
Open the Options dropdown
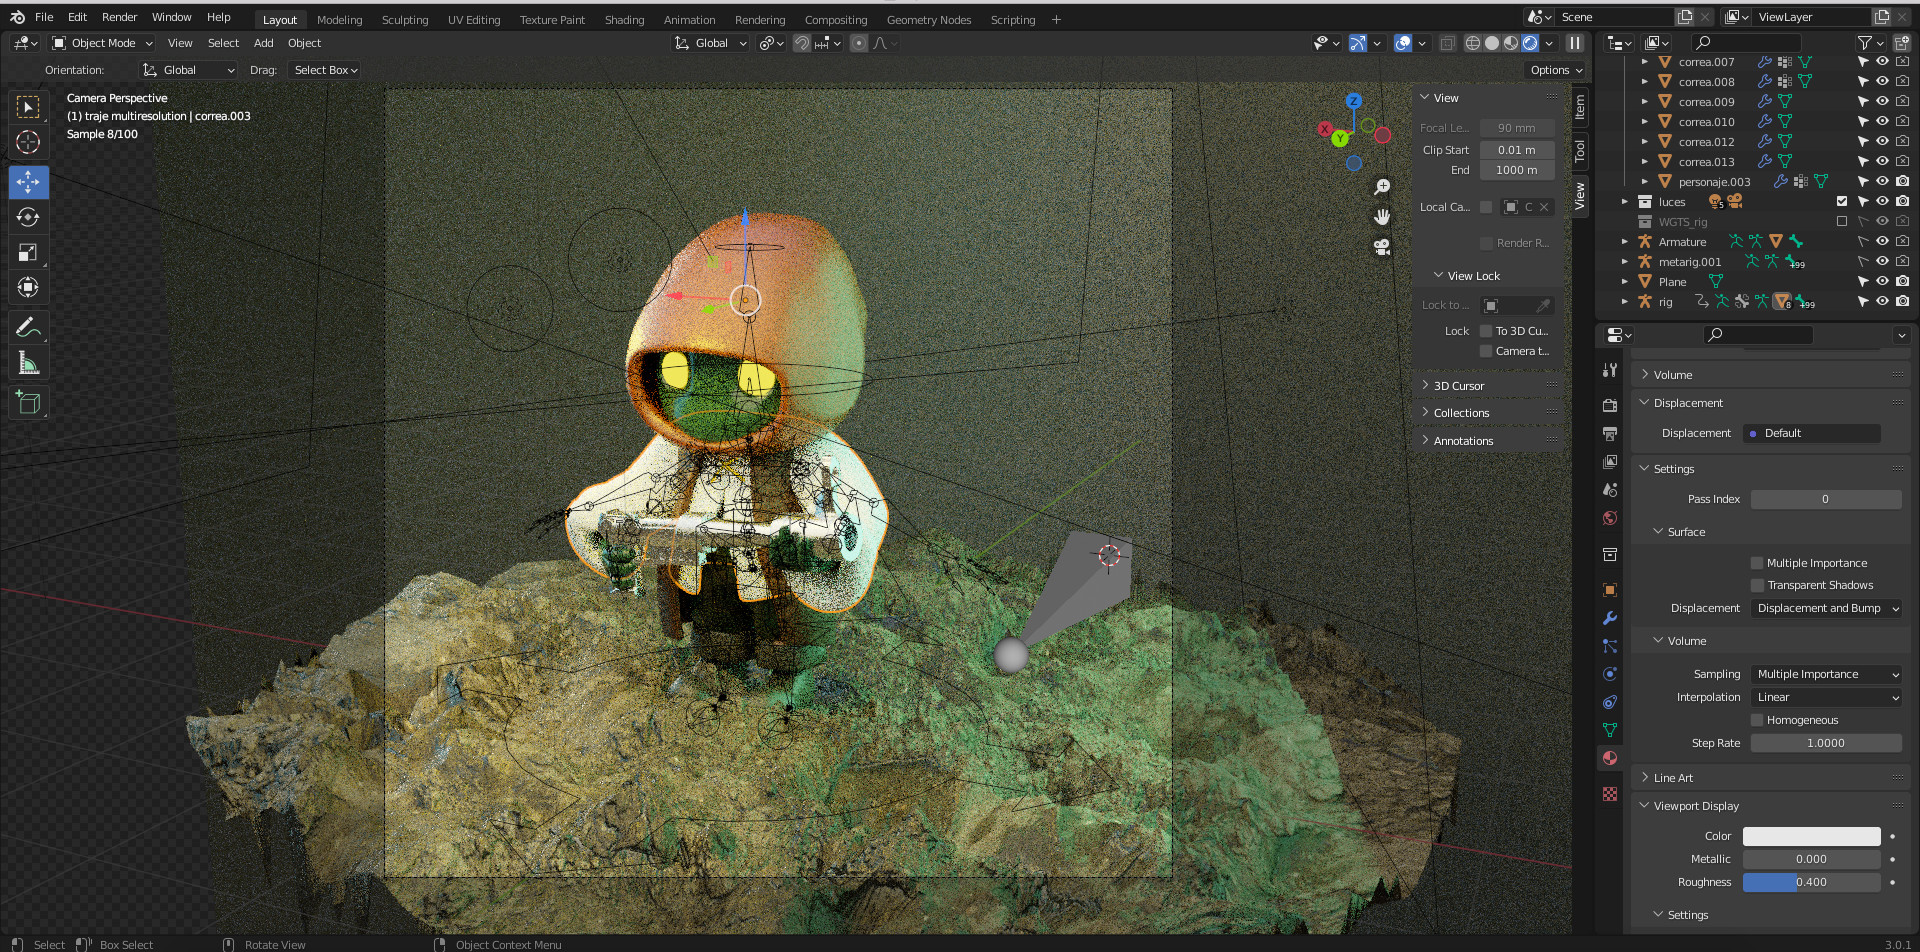click(x=1556, y=70)
